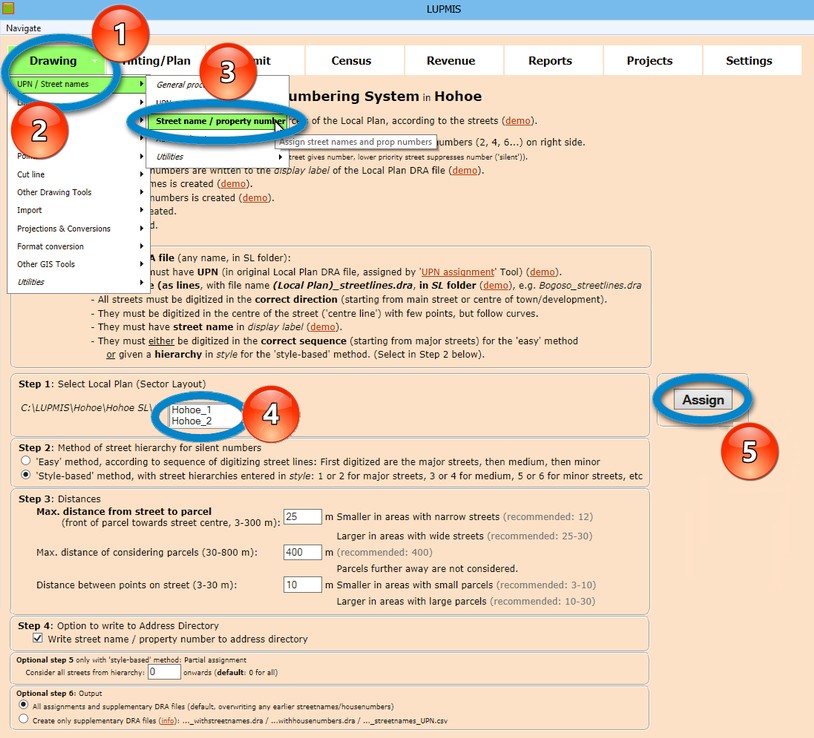Screen dimensions: 814x738
Task: Go to the Settings tab
Action: 749,61
